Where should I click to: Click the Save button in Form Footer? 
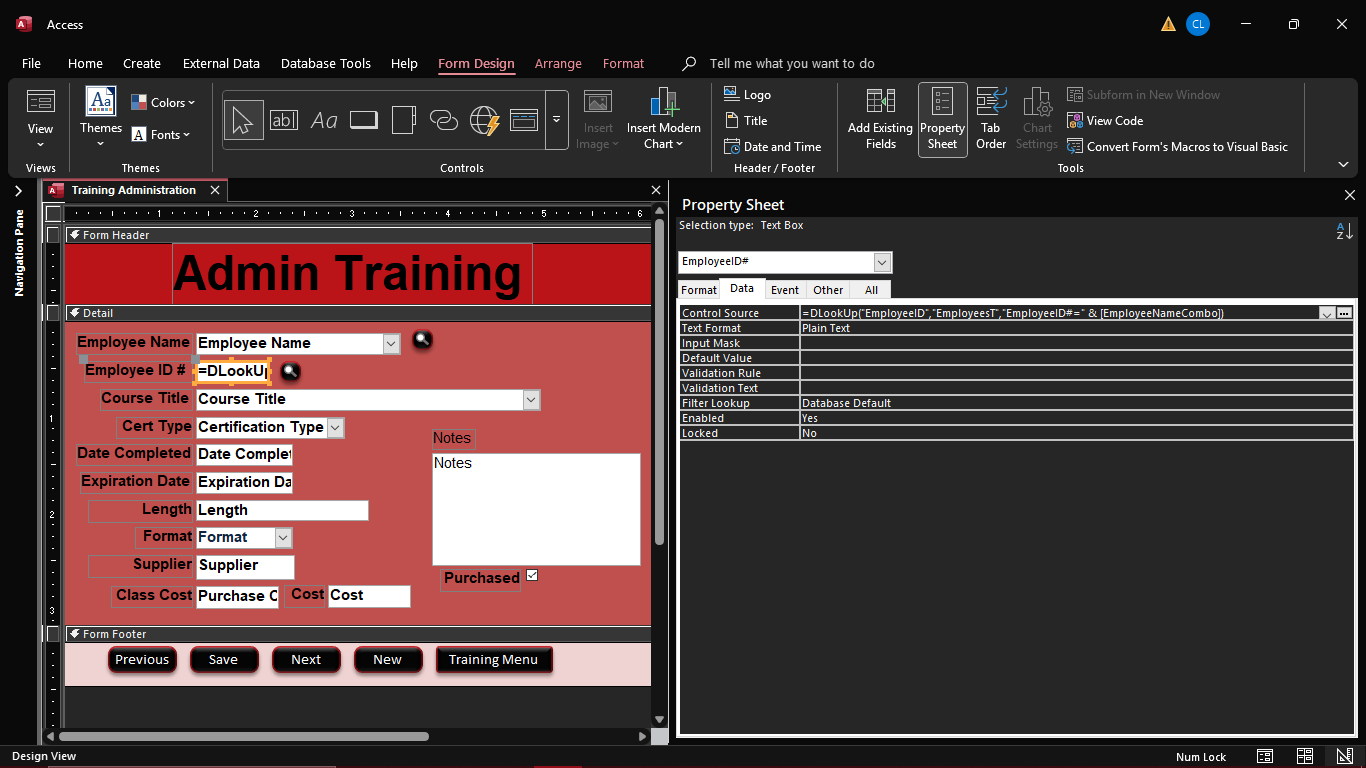click(223, 660)
